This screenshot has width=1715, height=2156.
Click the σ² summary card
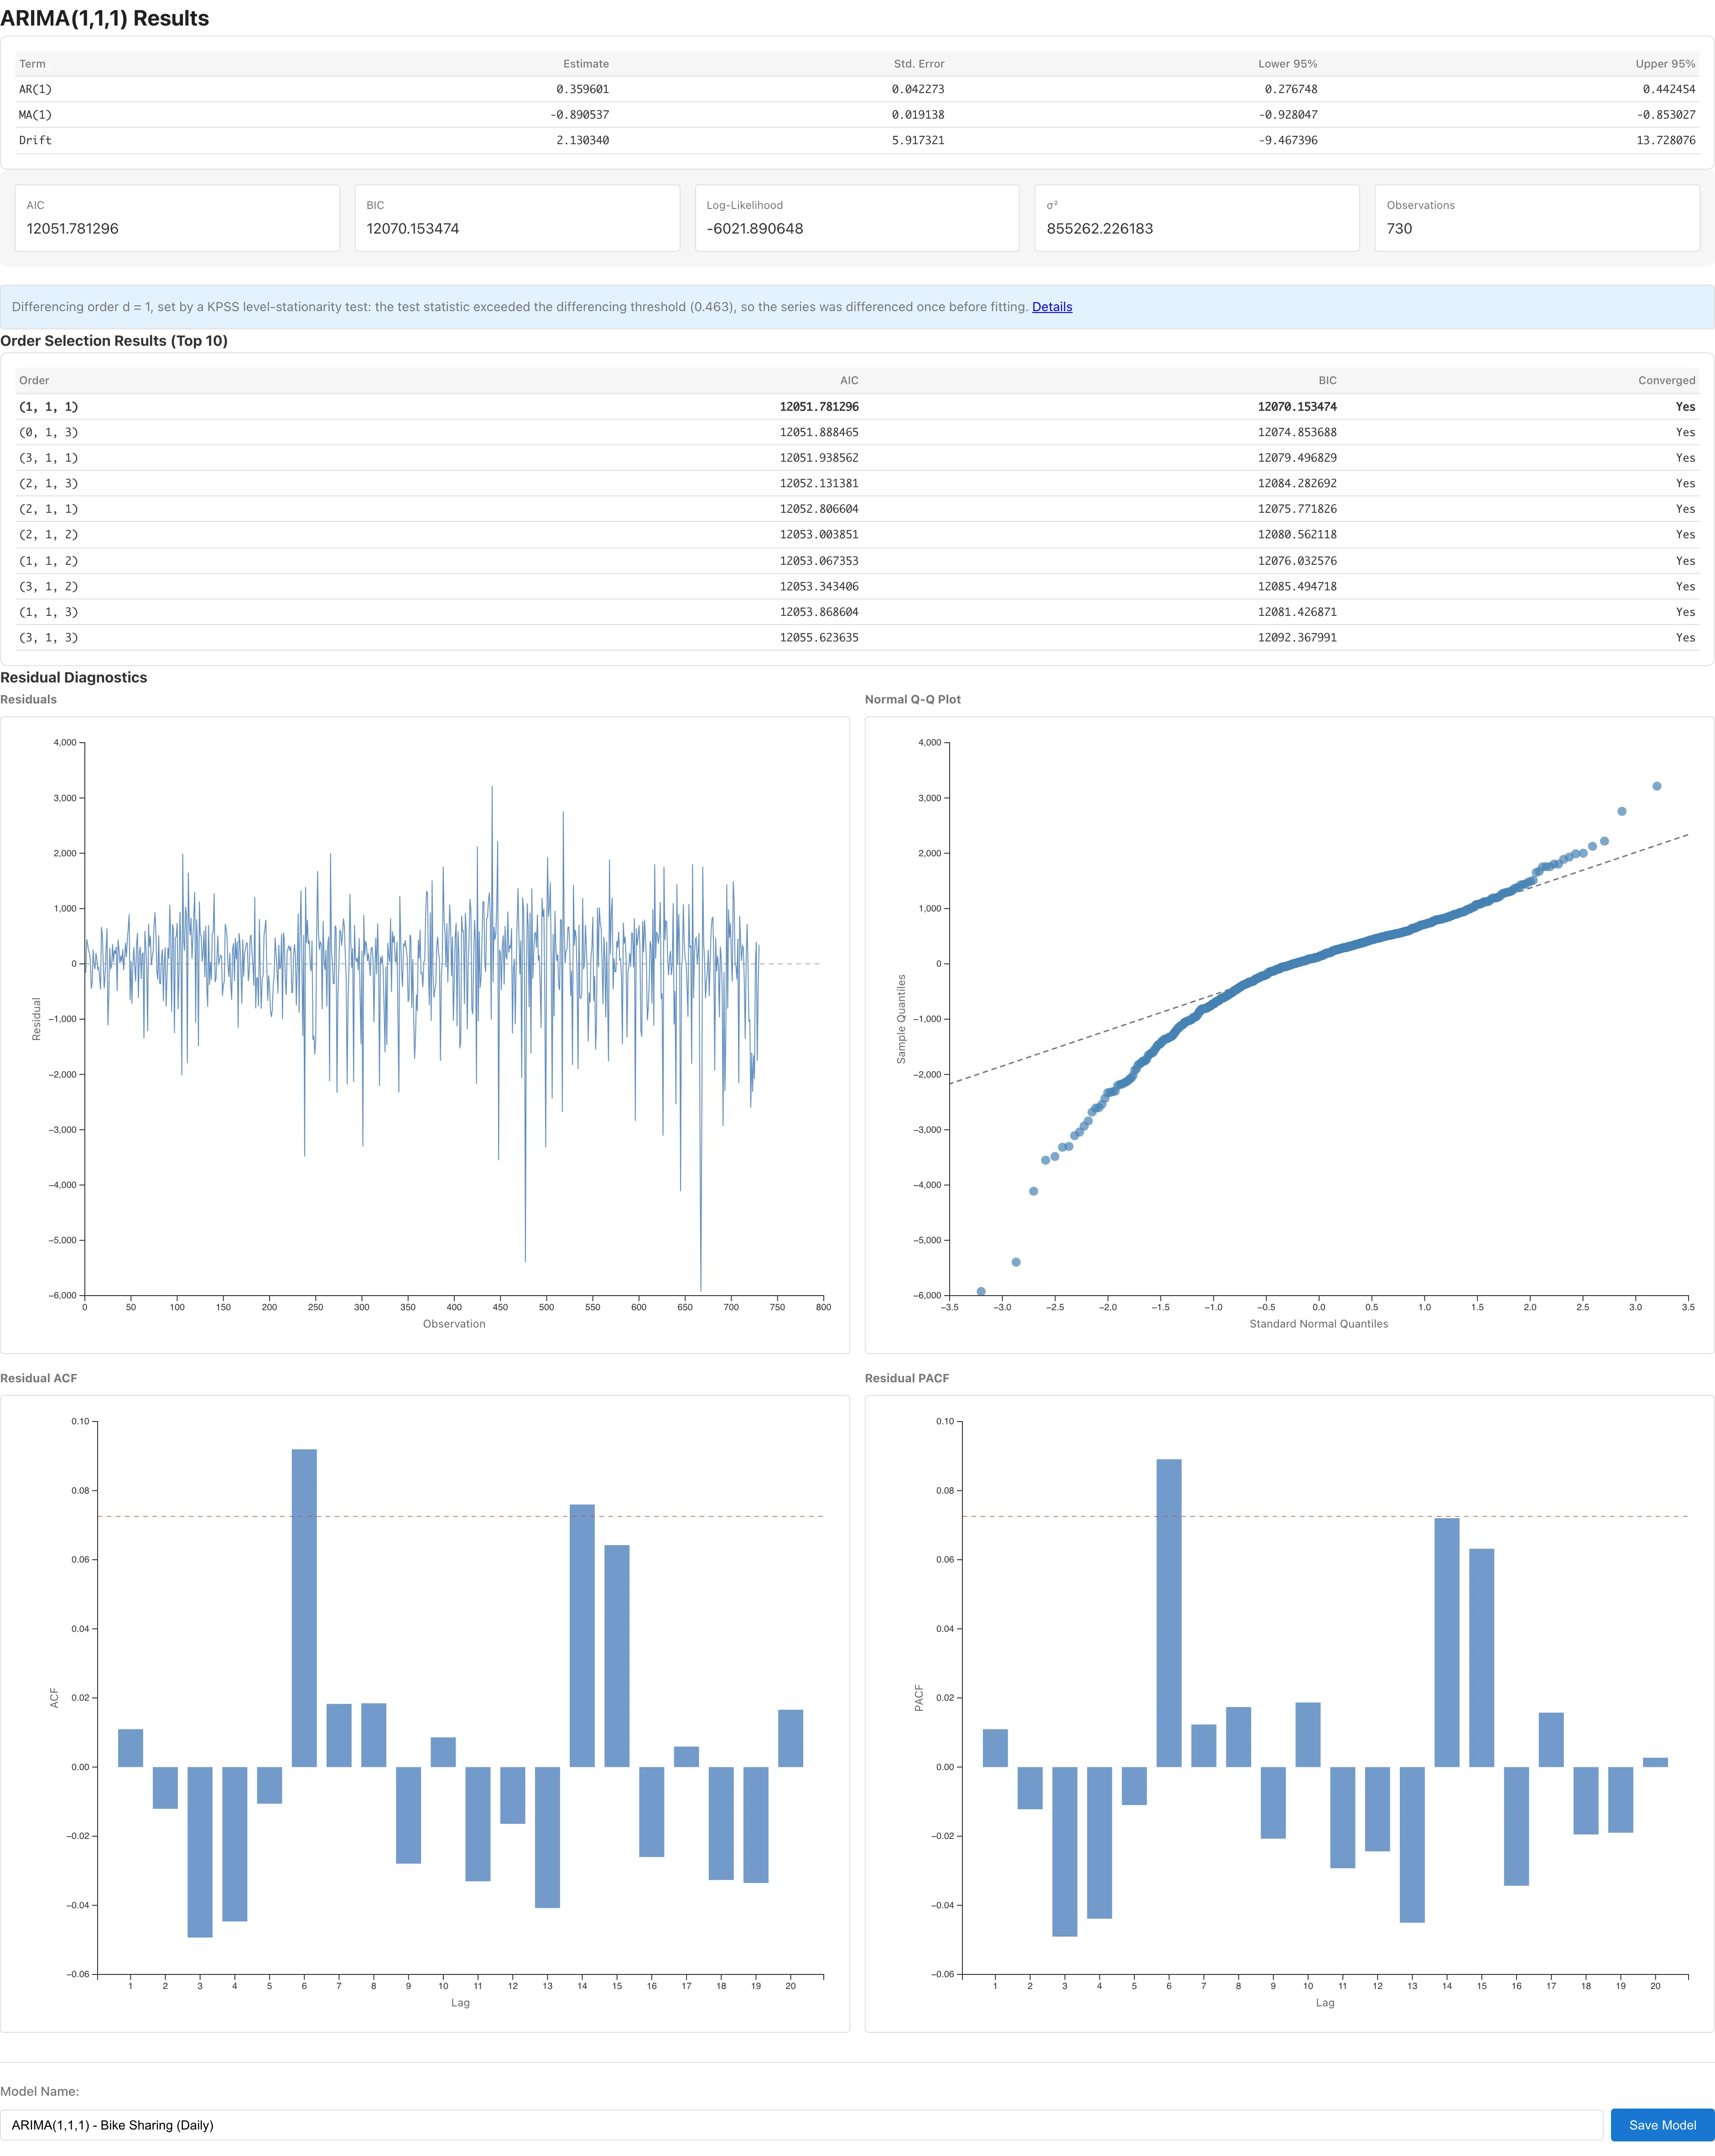[x=1197, y=218]
